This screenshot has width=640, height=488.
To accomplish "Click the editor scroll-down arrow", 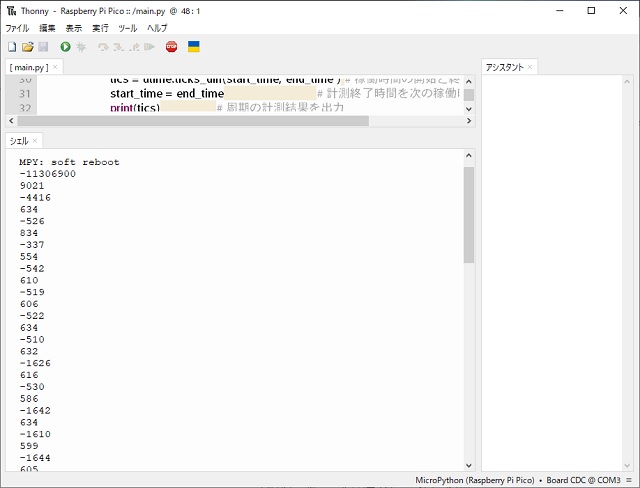I will 469,108.
